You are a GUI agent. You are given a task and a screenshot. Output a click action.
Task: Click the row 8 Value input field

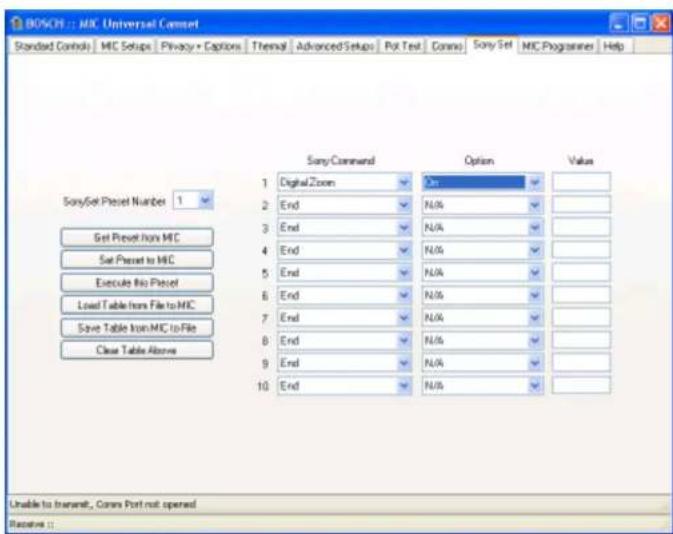click(581, 340)
